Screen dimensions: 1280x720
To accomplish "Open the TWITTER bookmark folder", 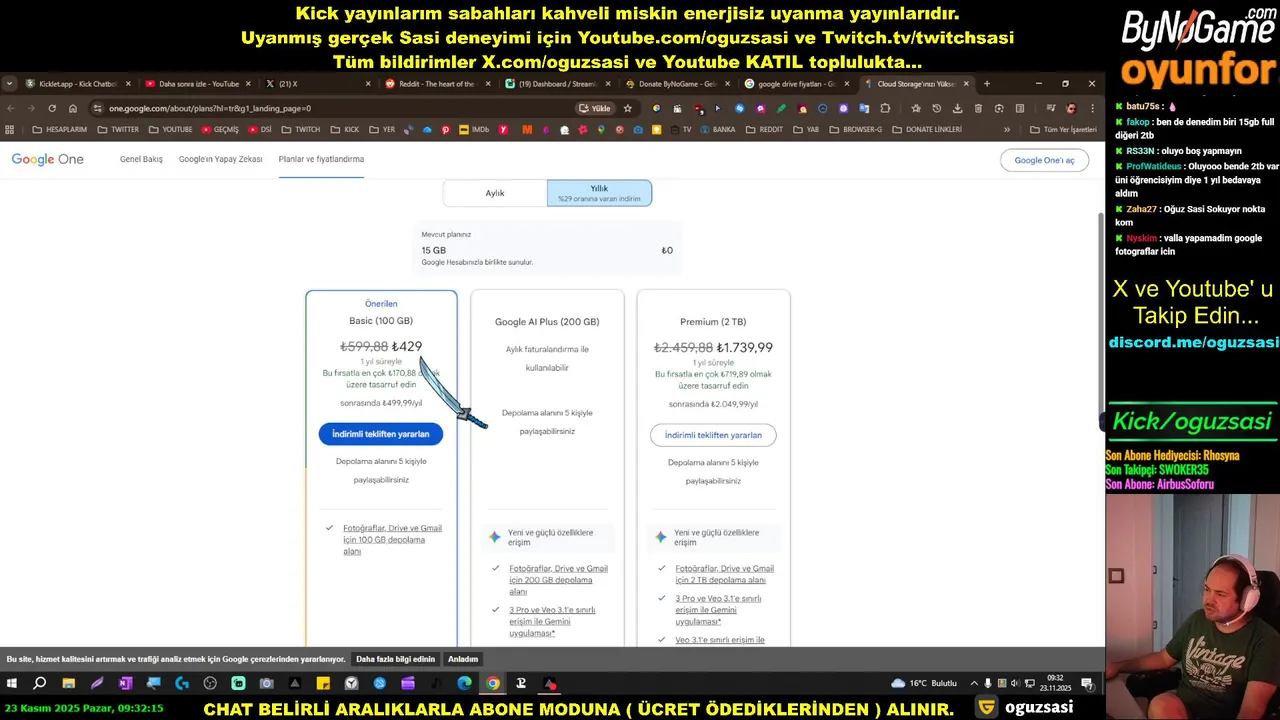I will coord(118,129).
